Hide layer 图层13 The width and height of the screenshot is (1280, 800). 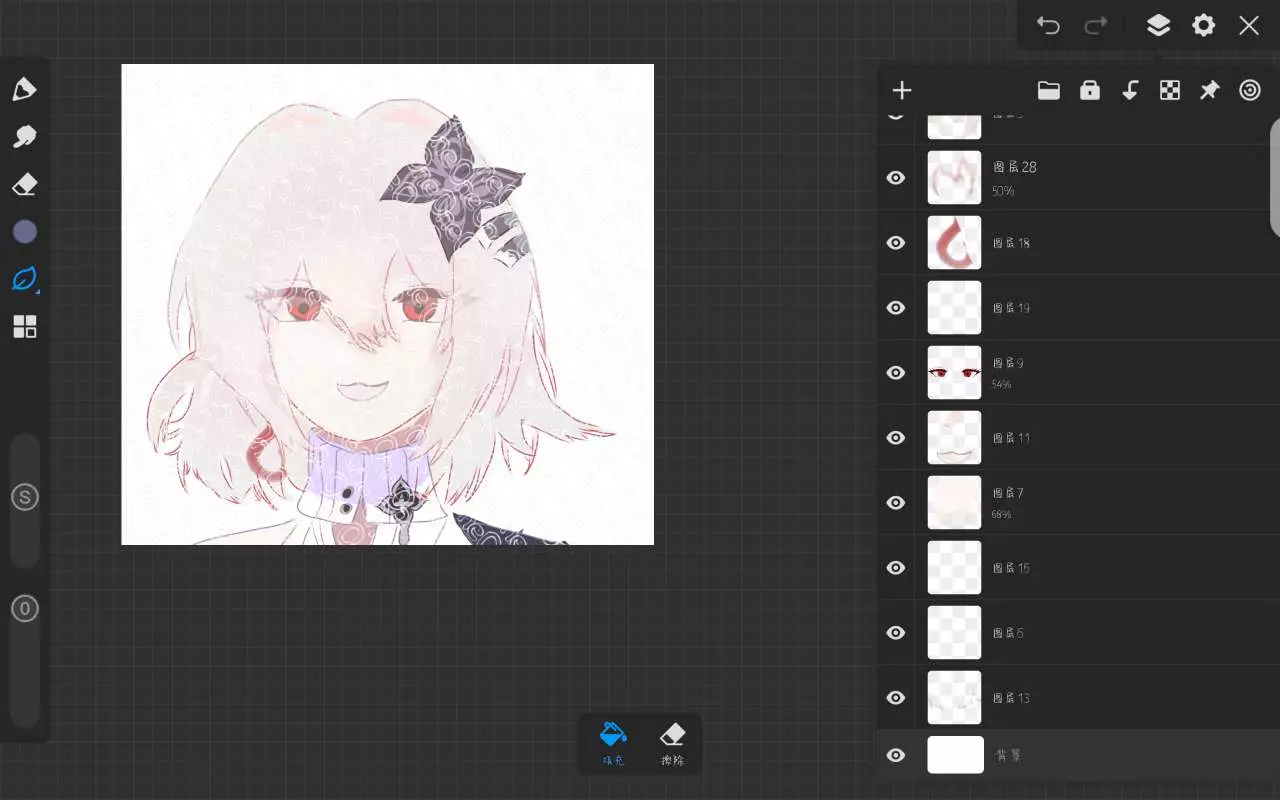click(896, 698)
